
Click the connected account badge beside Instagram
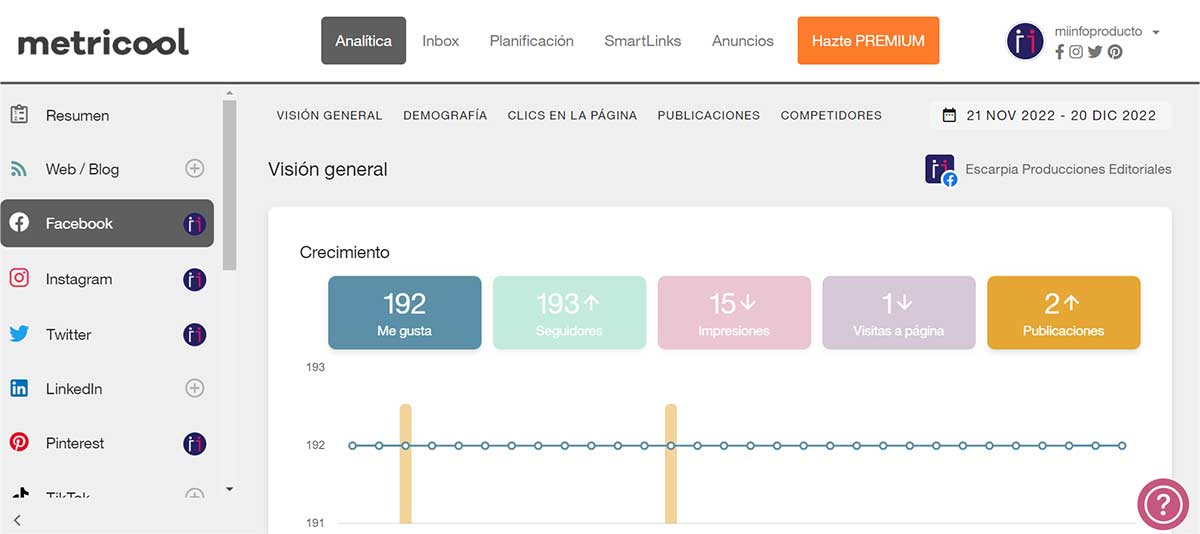point(195,279)
